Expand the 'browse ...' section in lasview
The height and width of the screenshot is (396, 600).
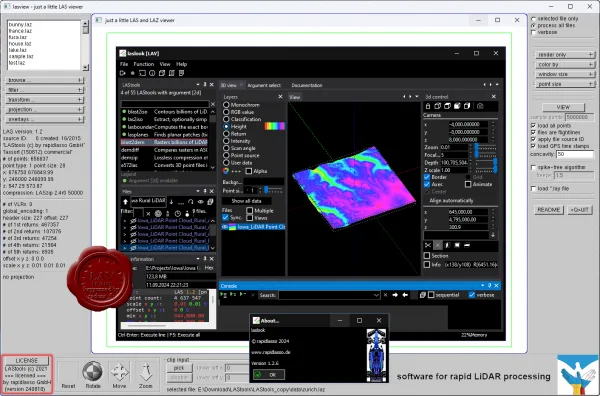click(44, 80)
